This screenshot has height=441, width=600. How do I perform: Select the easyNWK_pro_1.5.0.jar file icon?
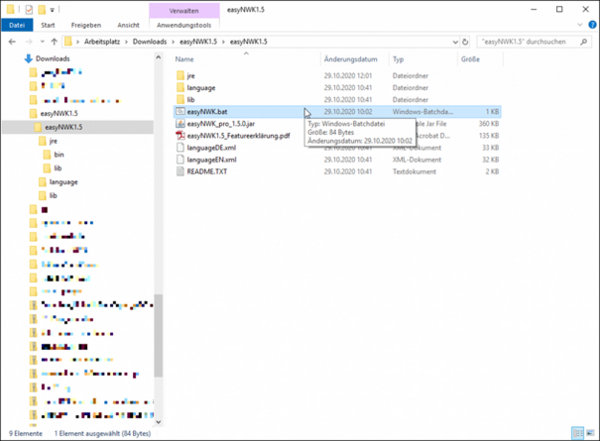(x=180, y=125)
